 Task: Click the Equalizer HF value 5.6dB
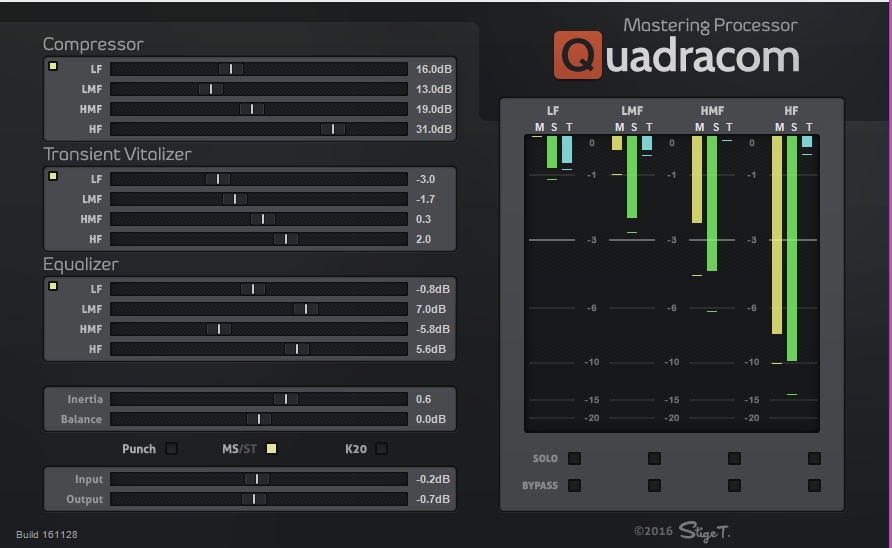tap(431, 349)
